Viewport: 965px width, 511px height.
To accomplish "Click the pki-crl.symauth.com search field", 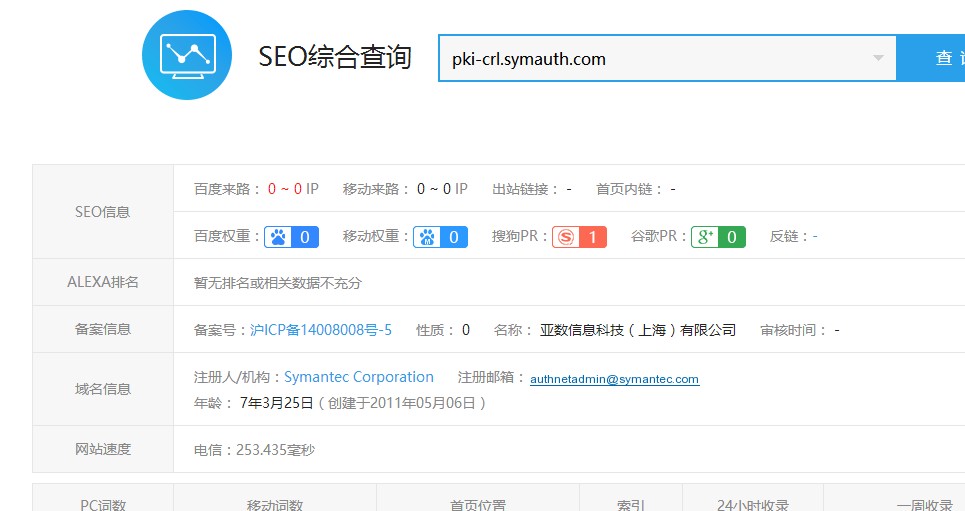I will click(x=667, y=58).
